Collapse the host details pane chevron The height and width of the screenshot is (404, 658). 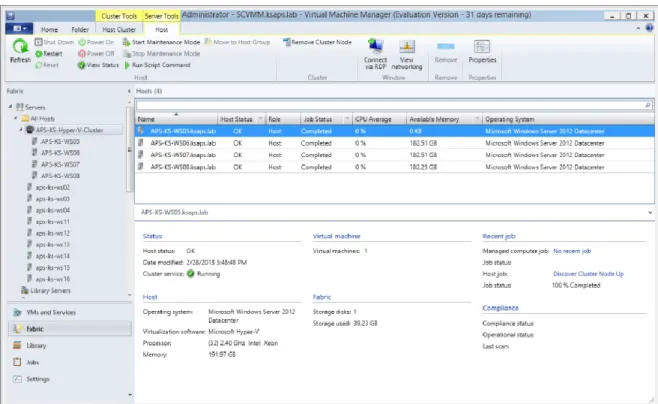(650, 212)
